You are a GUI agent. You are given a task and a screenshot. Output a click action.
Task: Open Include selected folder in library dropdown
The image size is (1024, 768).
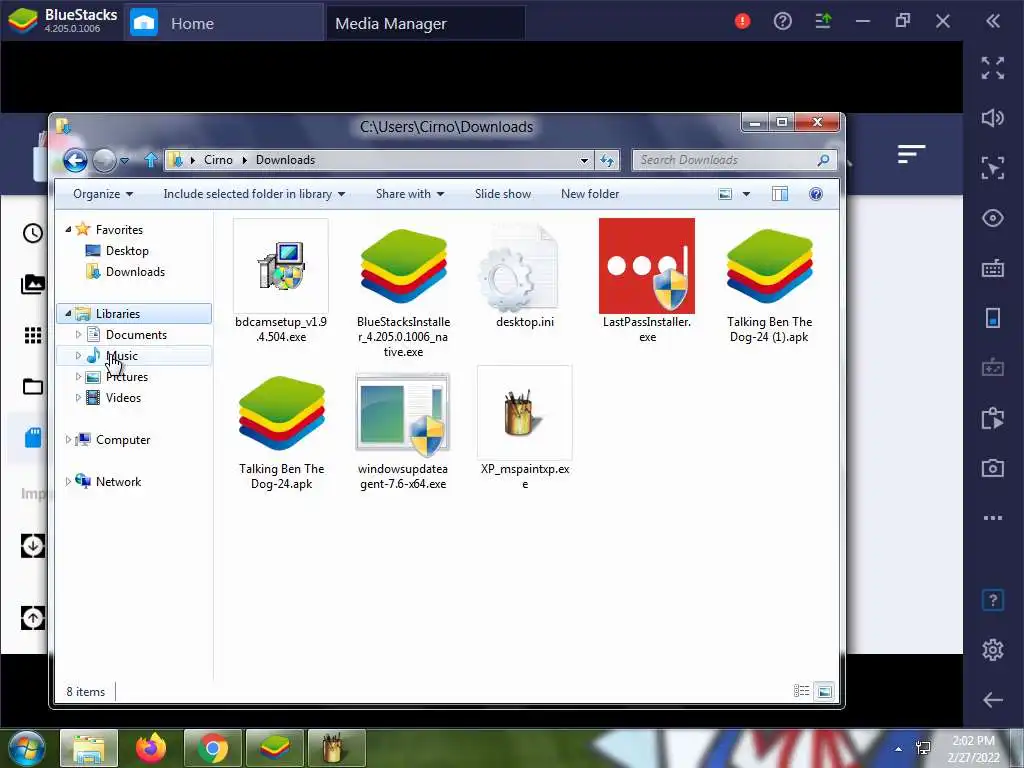coord(254,194)
